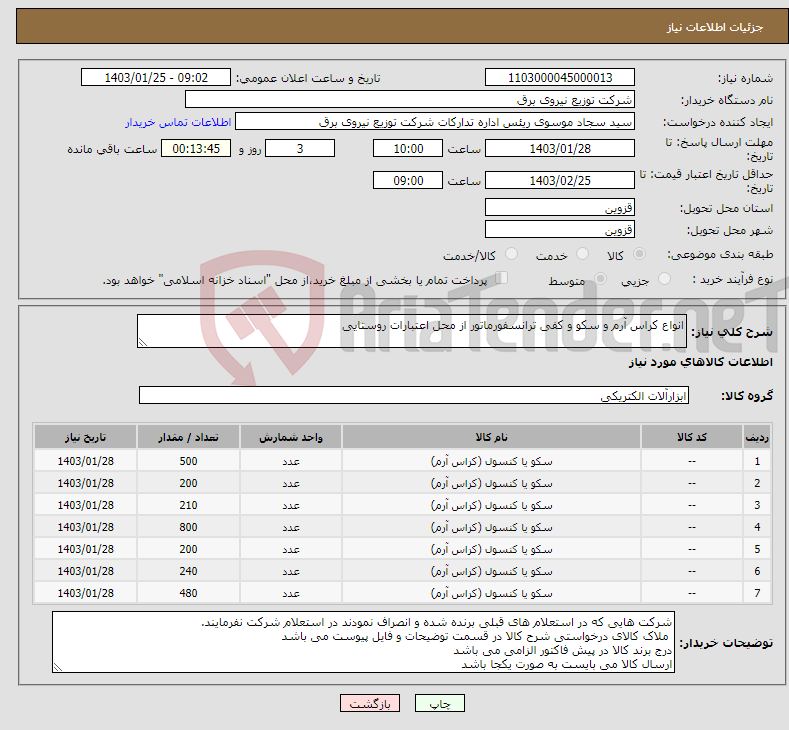
Task: Click the بازگشت (back) button
Action: [x=370, y=703]
